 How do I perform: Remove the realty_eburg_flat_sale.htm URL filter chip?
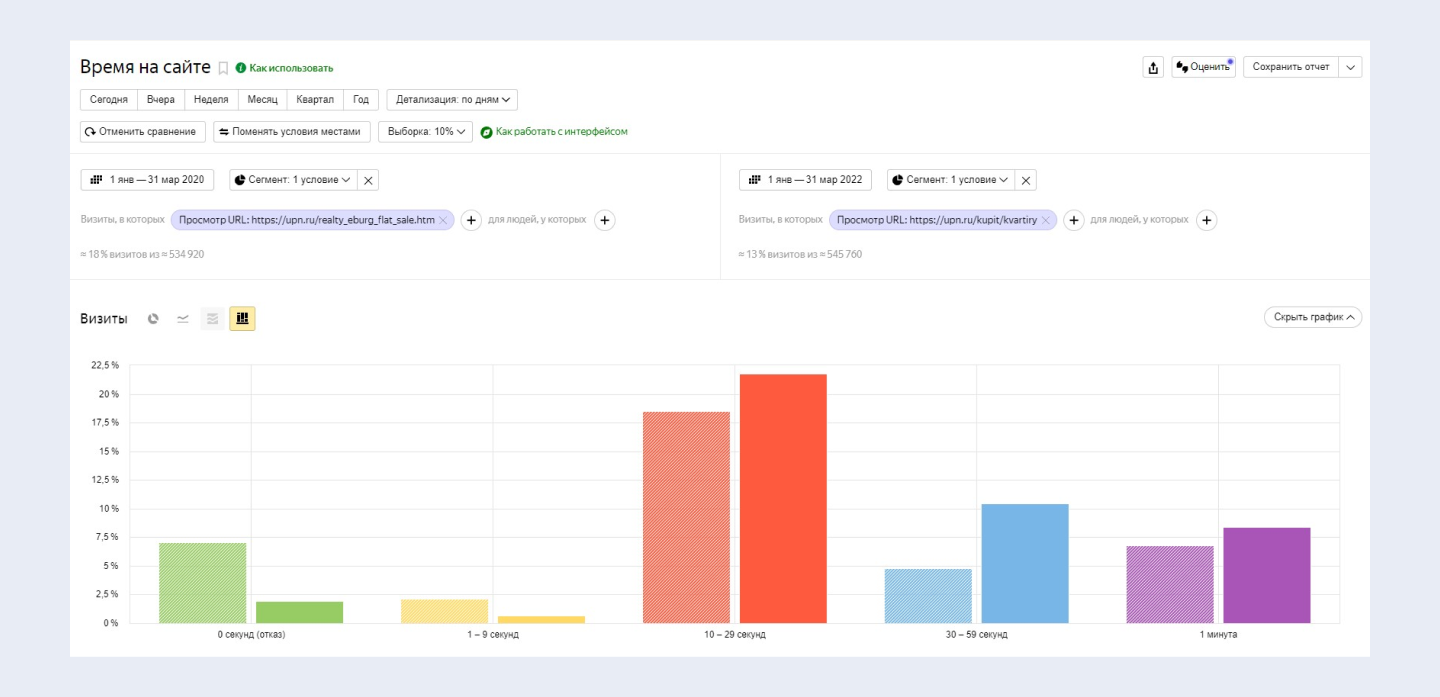click(x=443, y=220)
